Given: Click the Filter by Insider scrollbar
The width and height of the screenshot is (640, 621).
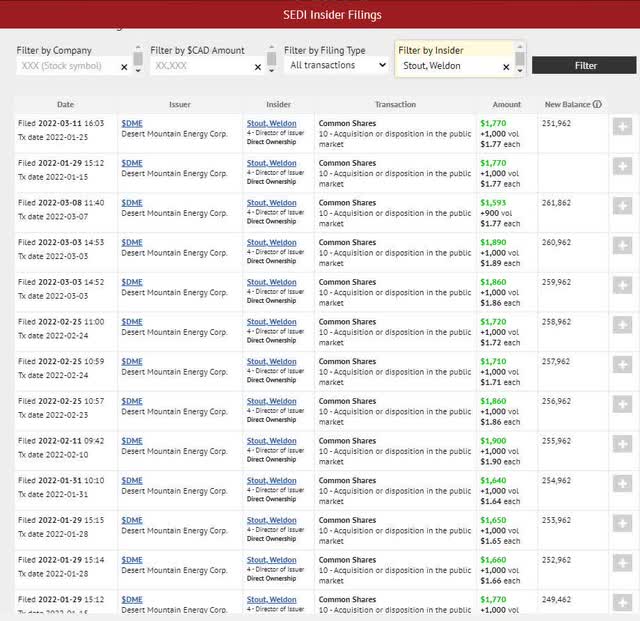Looking at the screenshot, I should click(x=520, y=59).
